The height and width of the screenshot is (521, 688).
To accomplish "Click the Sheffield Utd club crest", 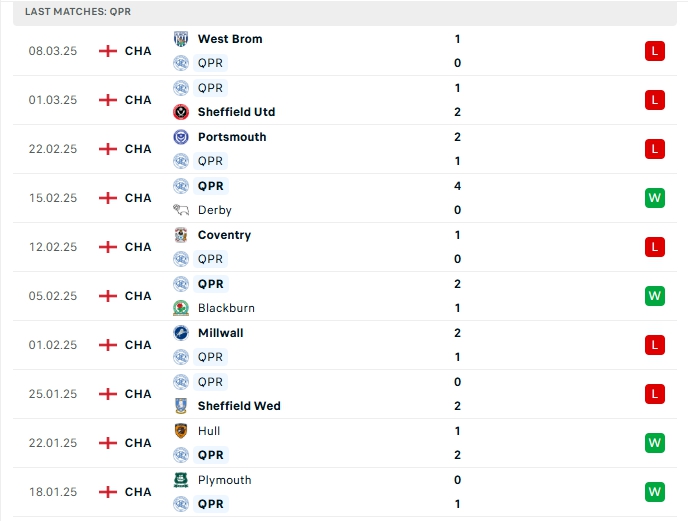I will pyautogui.click(x=181, y=112).
